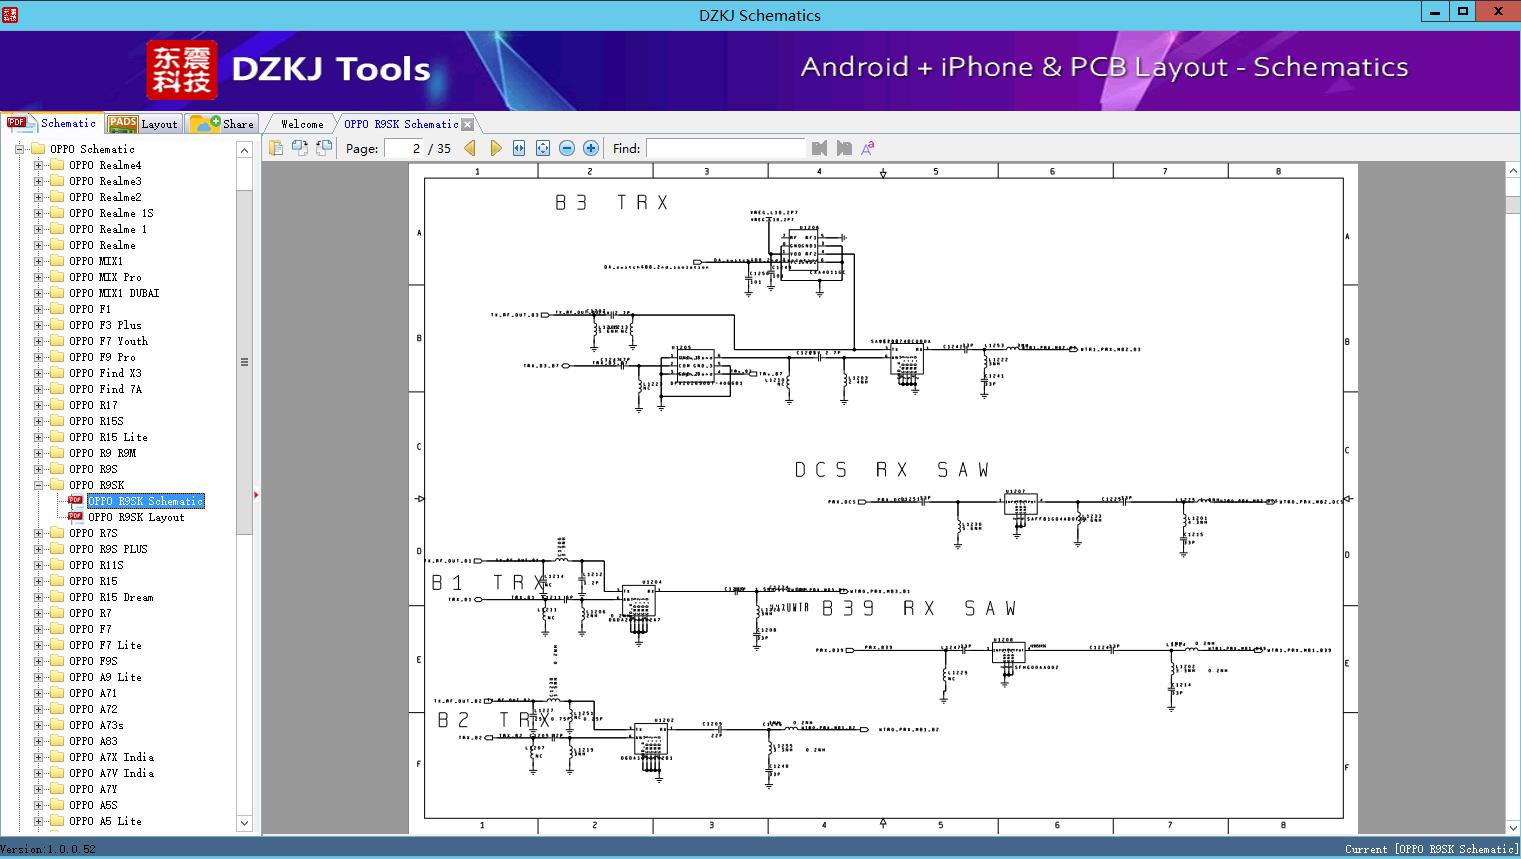Go to the next page arrow
1521x859 pixels.
pyautogui.click(x=496, y=148)
